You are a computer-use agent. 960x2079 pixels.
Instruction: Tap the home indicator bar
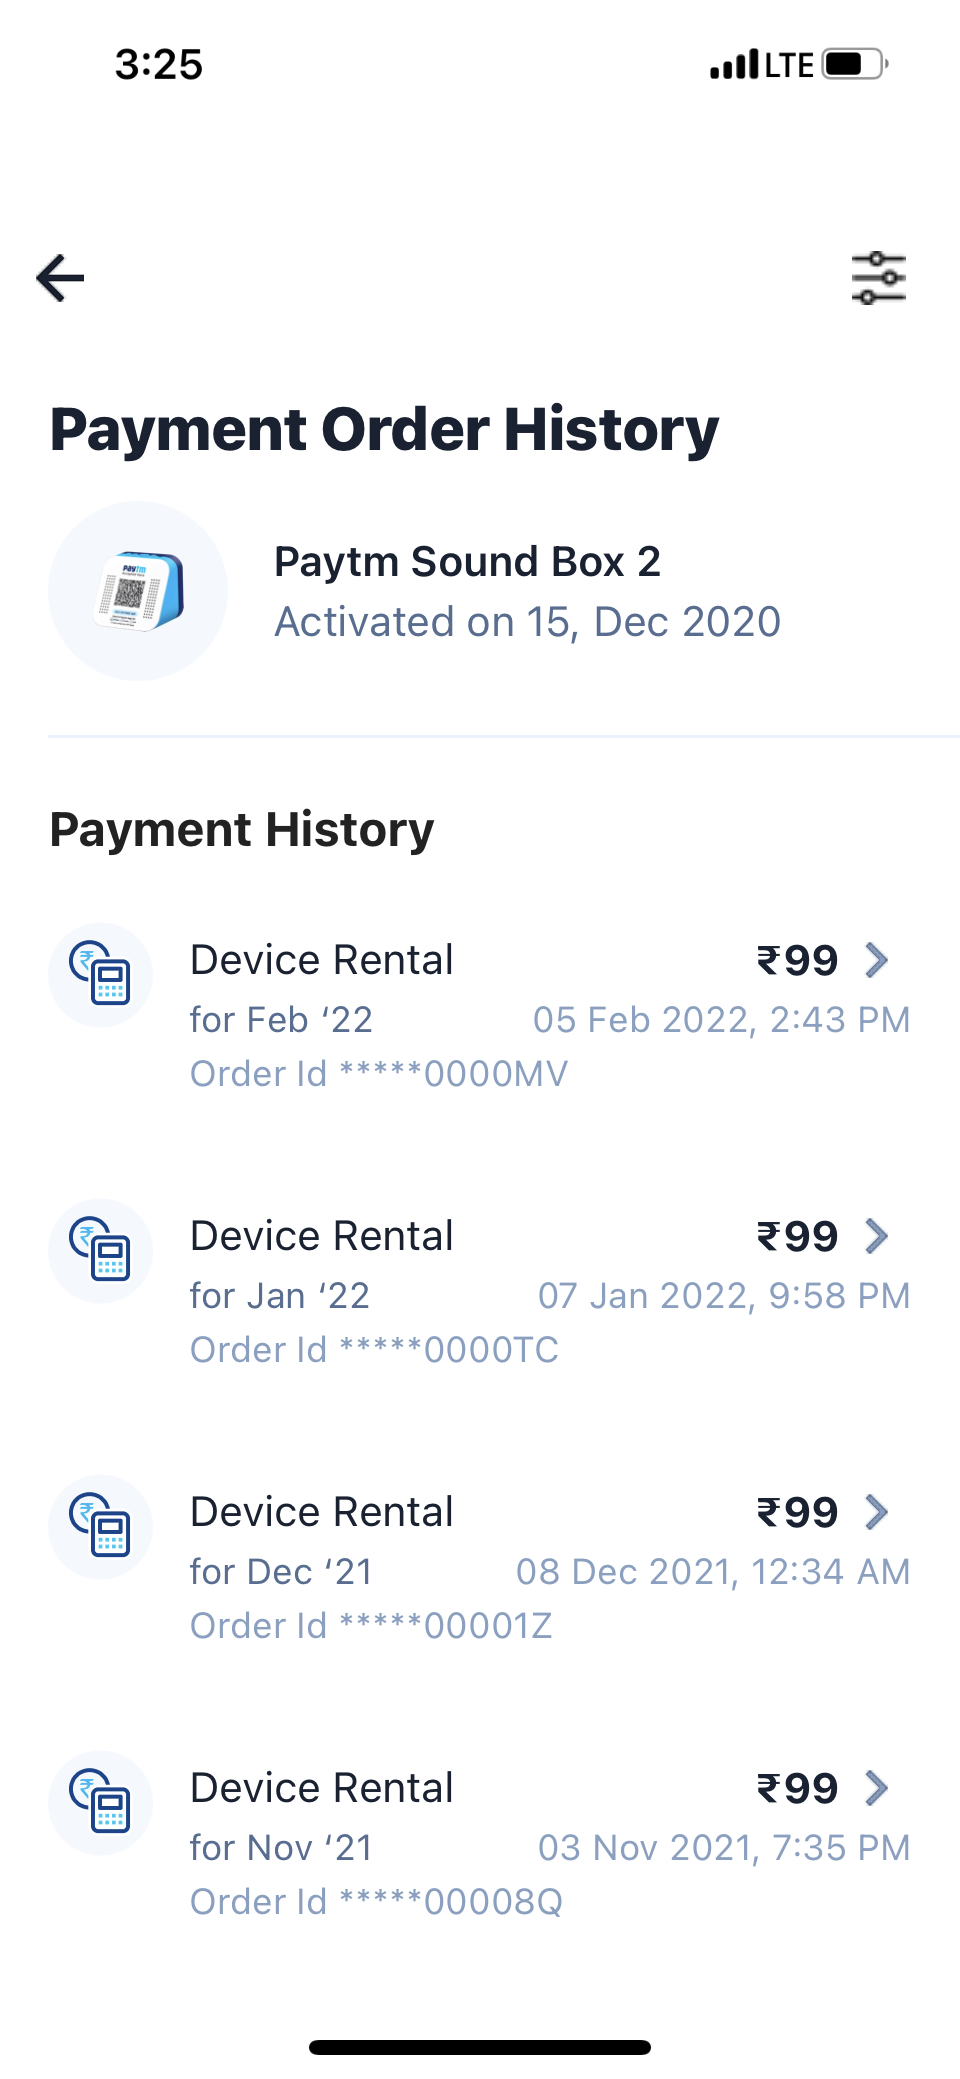480,2047
